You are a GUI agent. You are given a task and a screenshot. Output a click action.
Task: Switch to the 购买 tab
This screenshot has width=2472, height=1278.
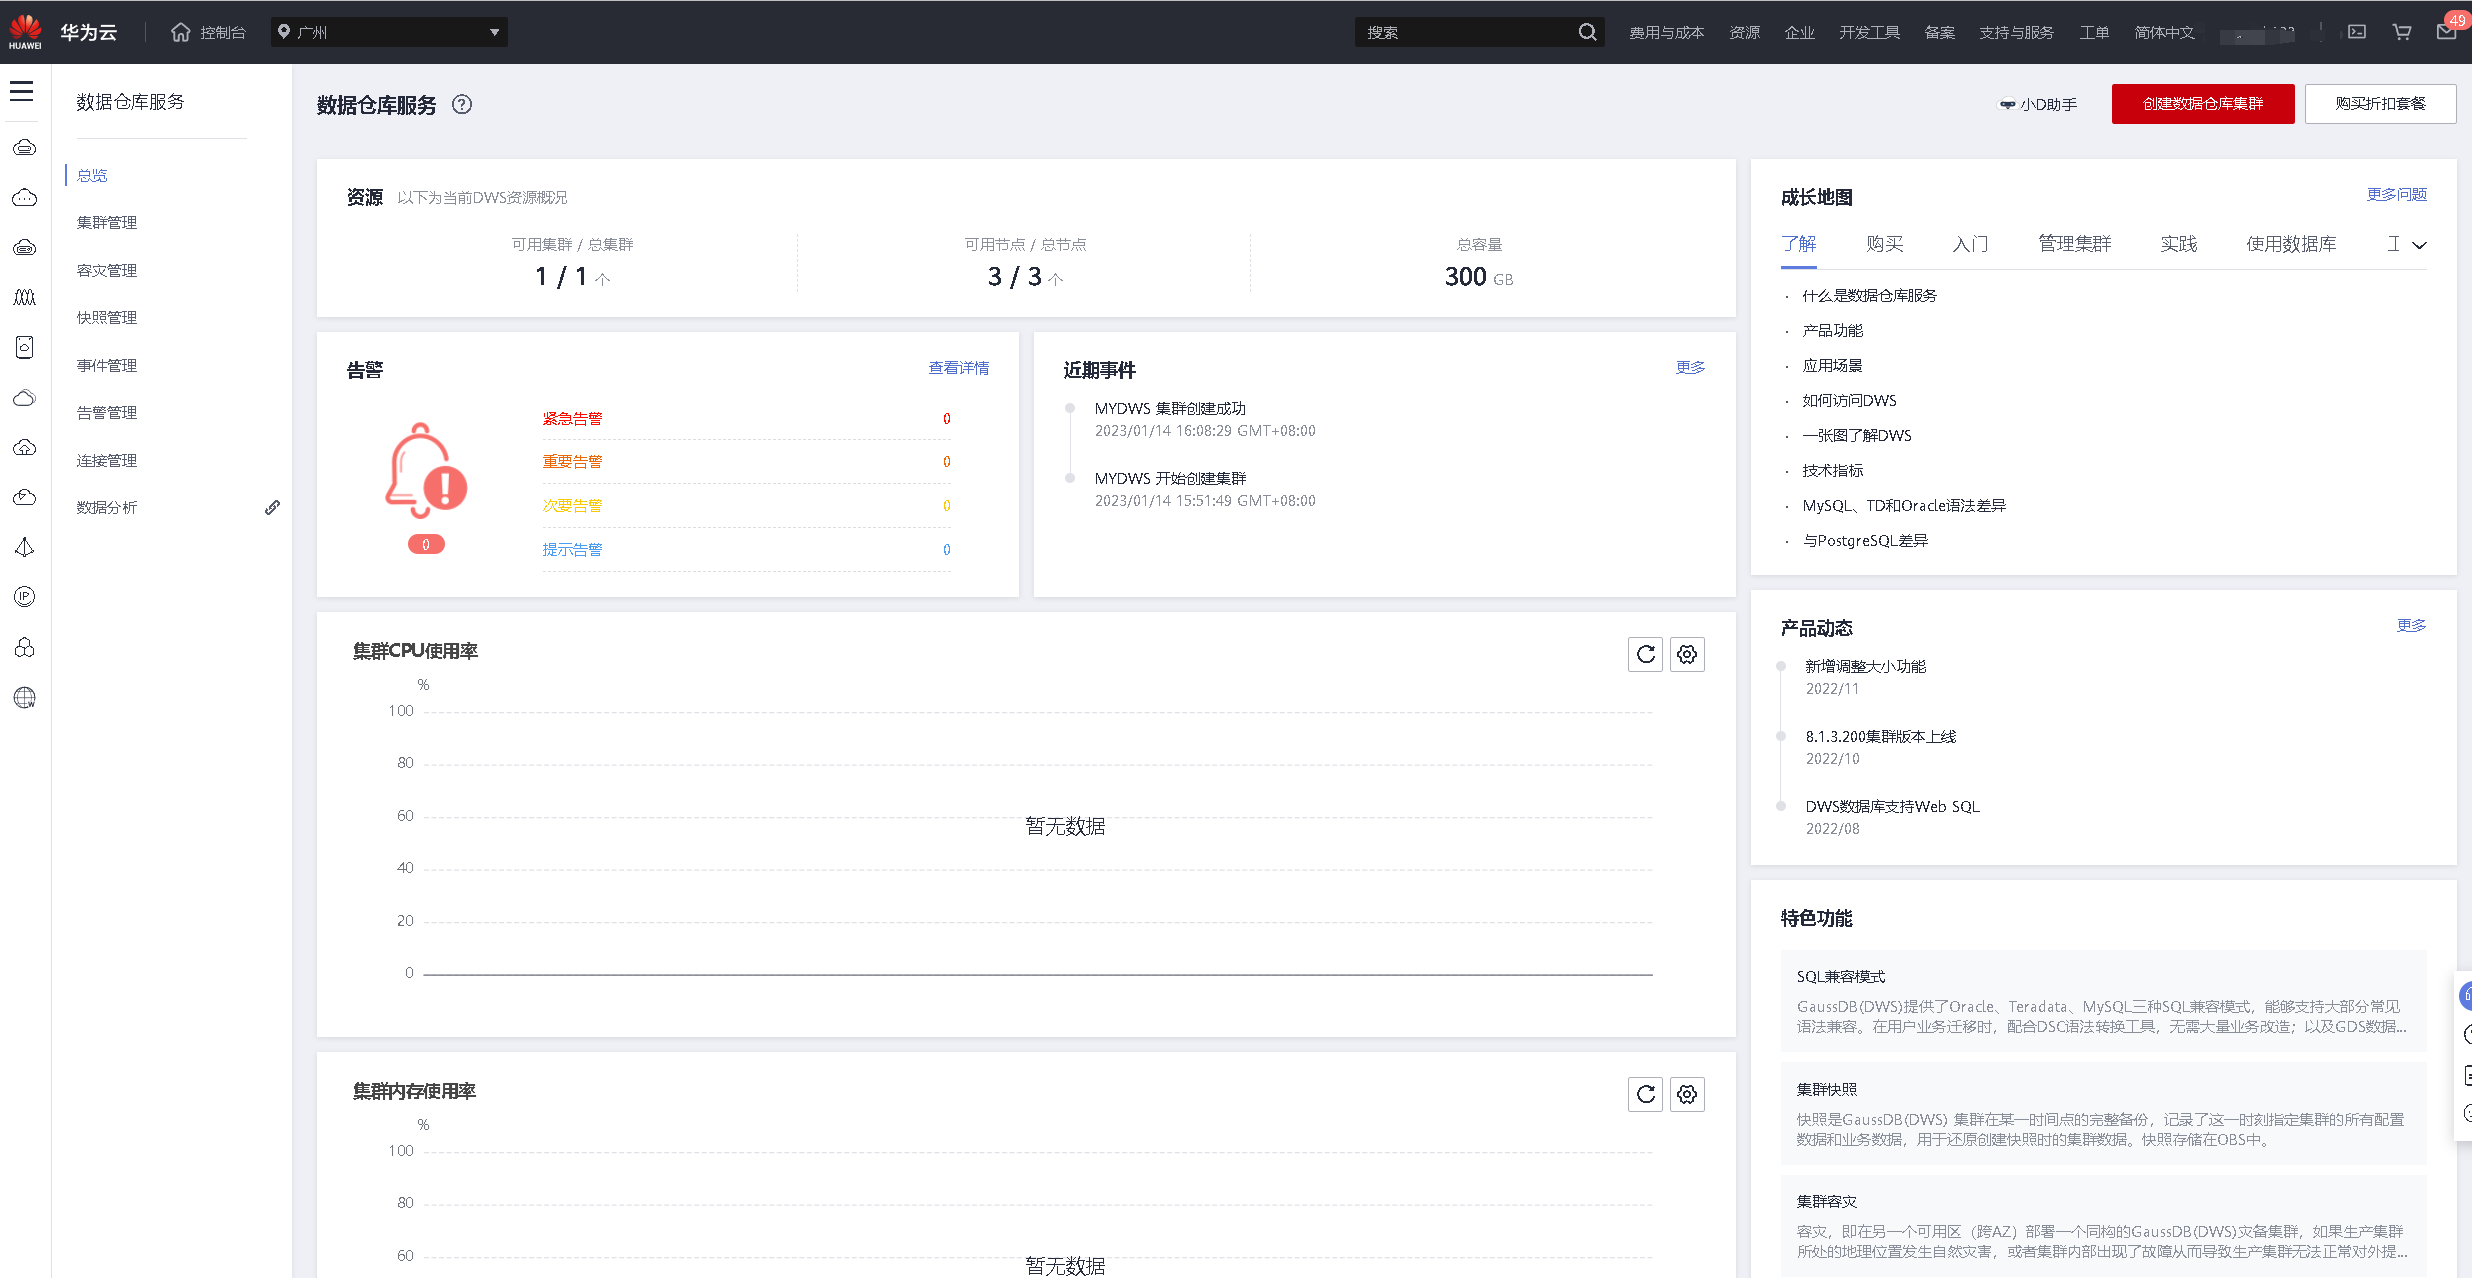click(1884, 244)
